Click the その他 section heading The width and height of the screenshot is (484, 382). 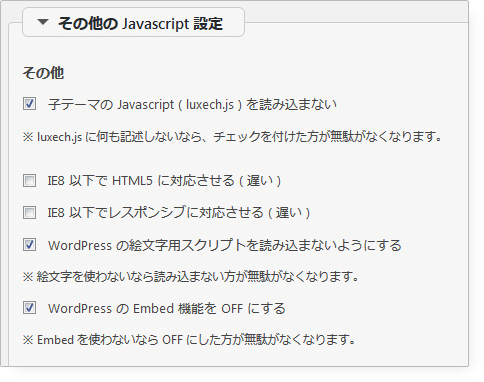pos(43,73)
